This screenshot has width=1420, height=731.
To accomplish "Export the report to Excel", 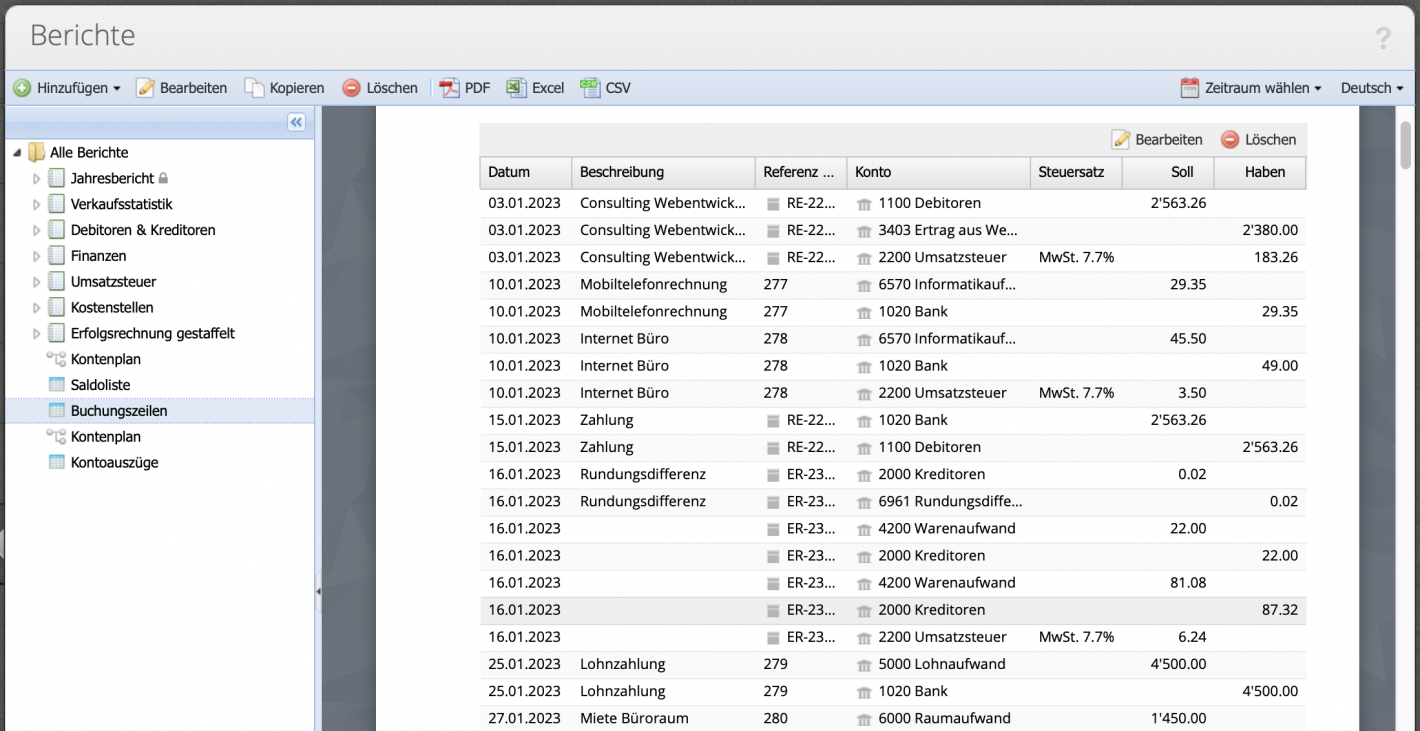I will click(x=535, y=88).
